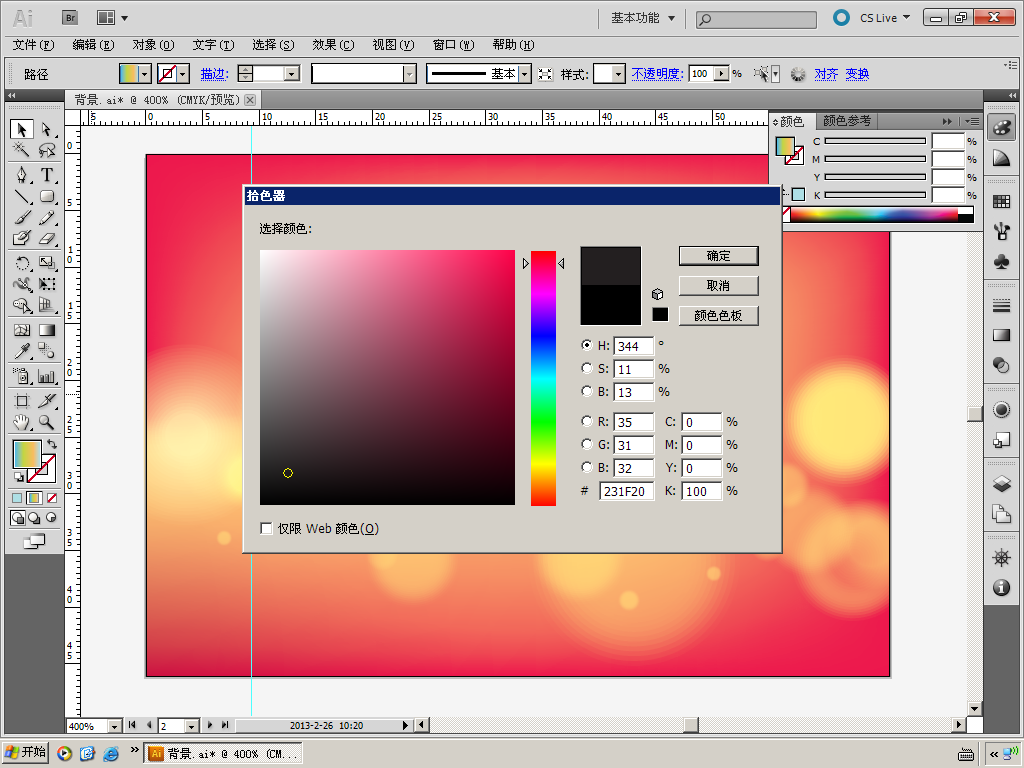This screenshot has height=768, width=1024.
Task: Open the Swatches panel icon
Action: (x=1001, y=201)
